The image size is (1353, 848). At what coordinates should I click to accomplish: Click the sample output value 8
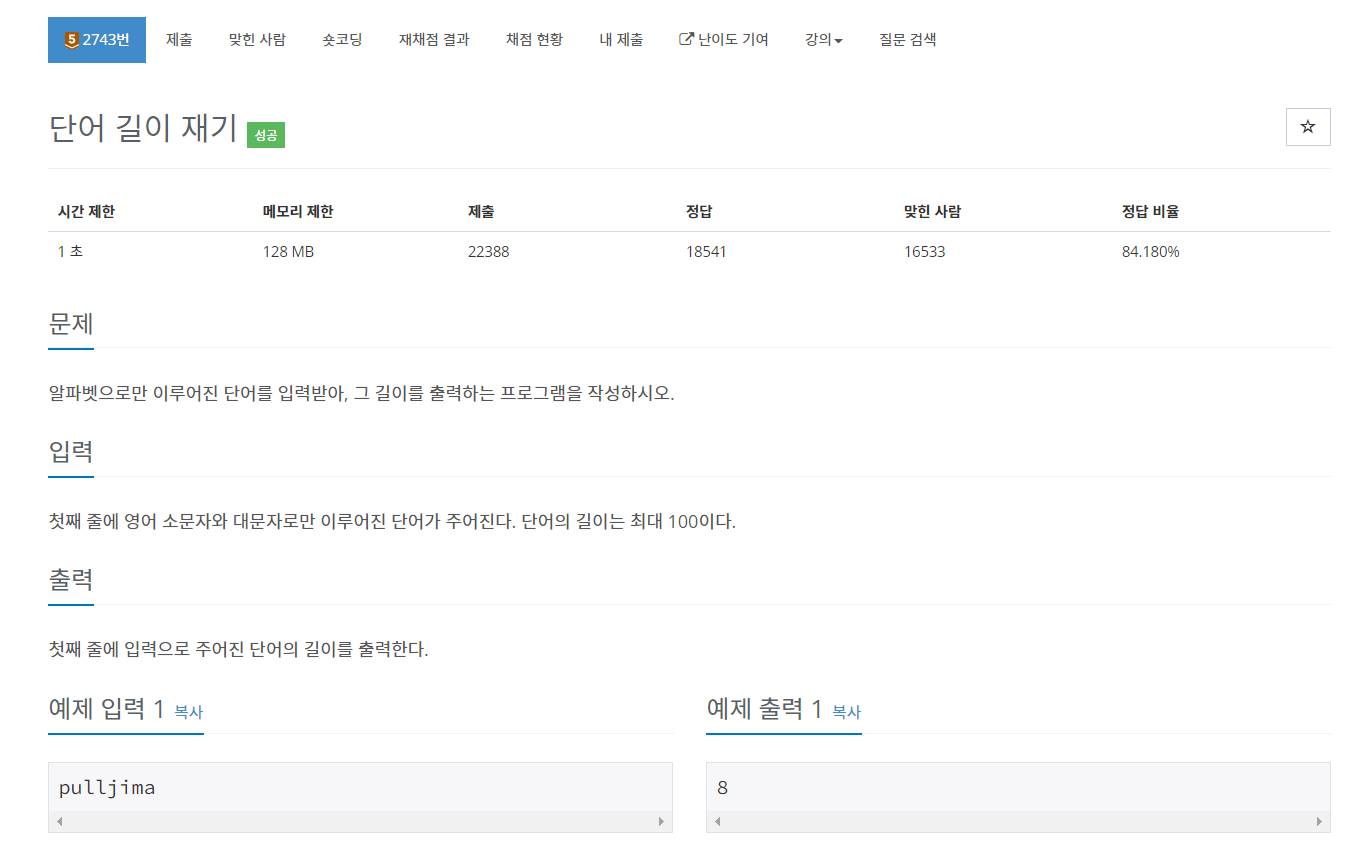tap(723, 788)
